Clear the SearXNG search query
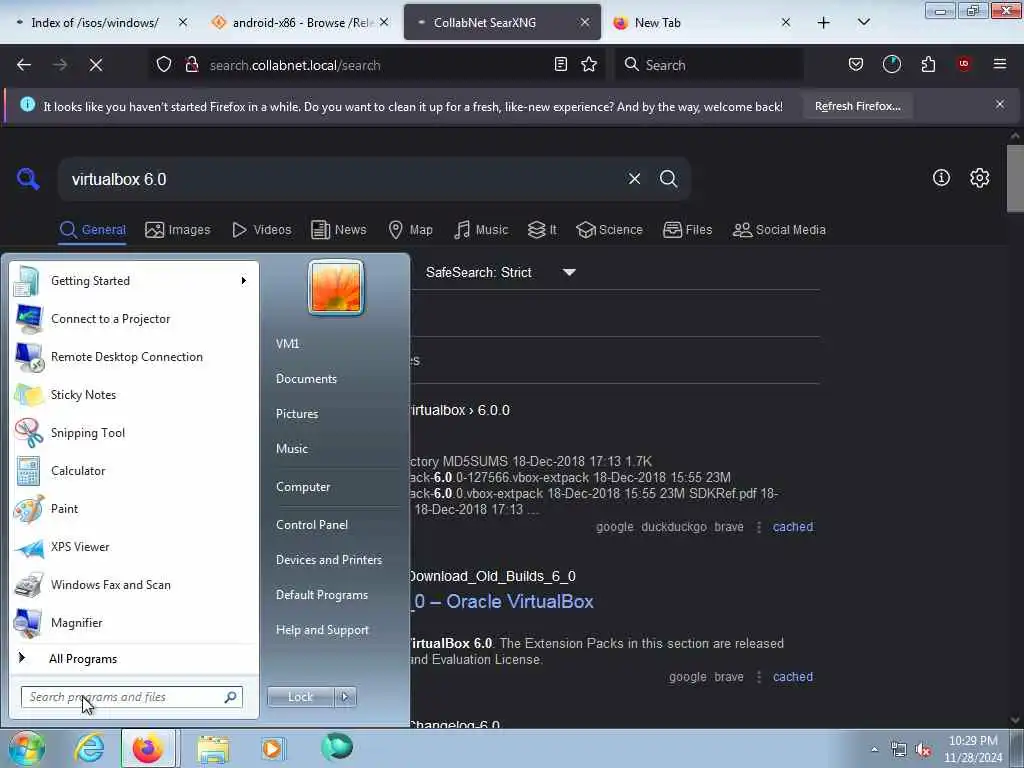 [x=634, y=179]
